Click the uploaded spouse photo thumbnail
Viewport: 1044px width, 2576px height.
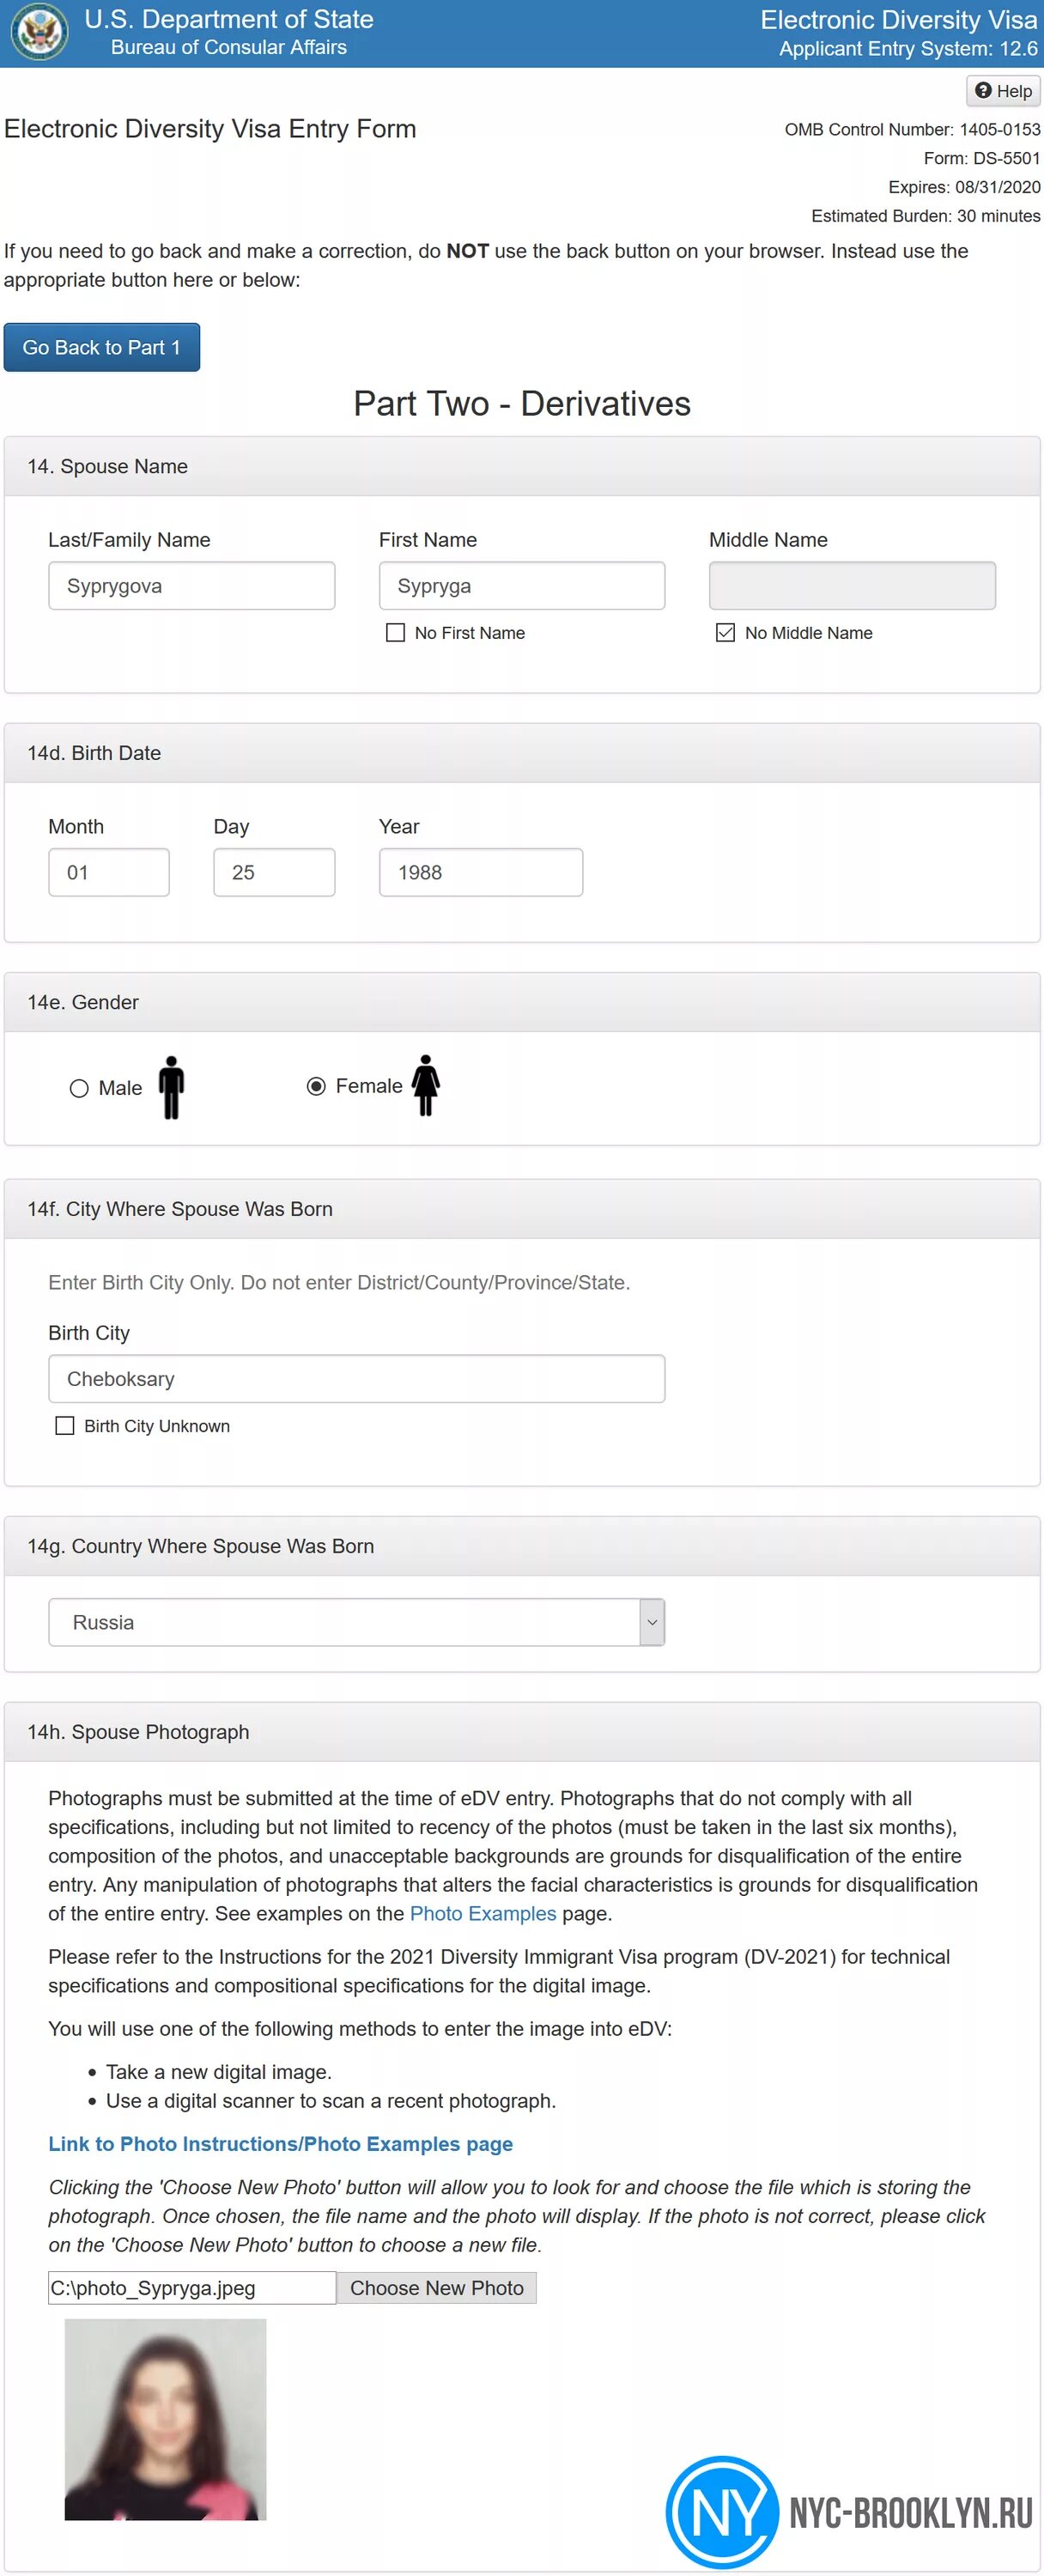click(x=165, y=2419)
